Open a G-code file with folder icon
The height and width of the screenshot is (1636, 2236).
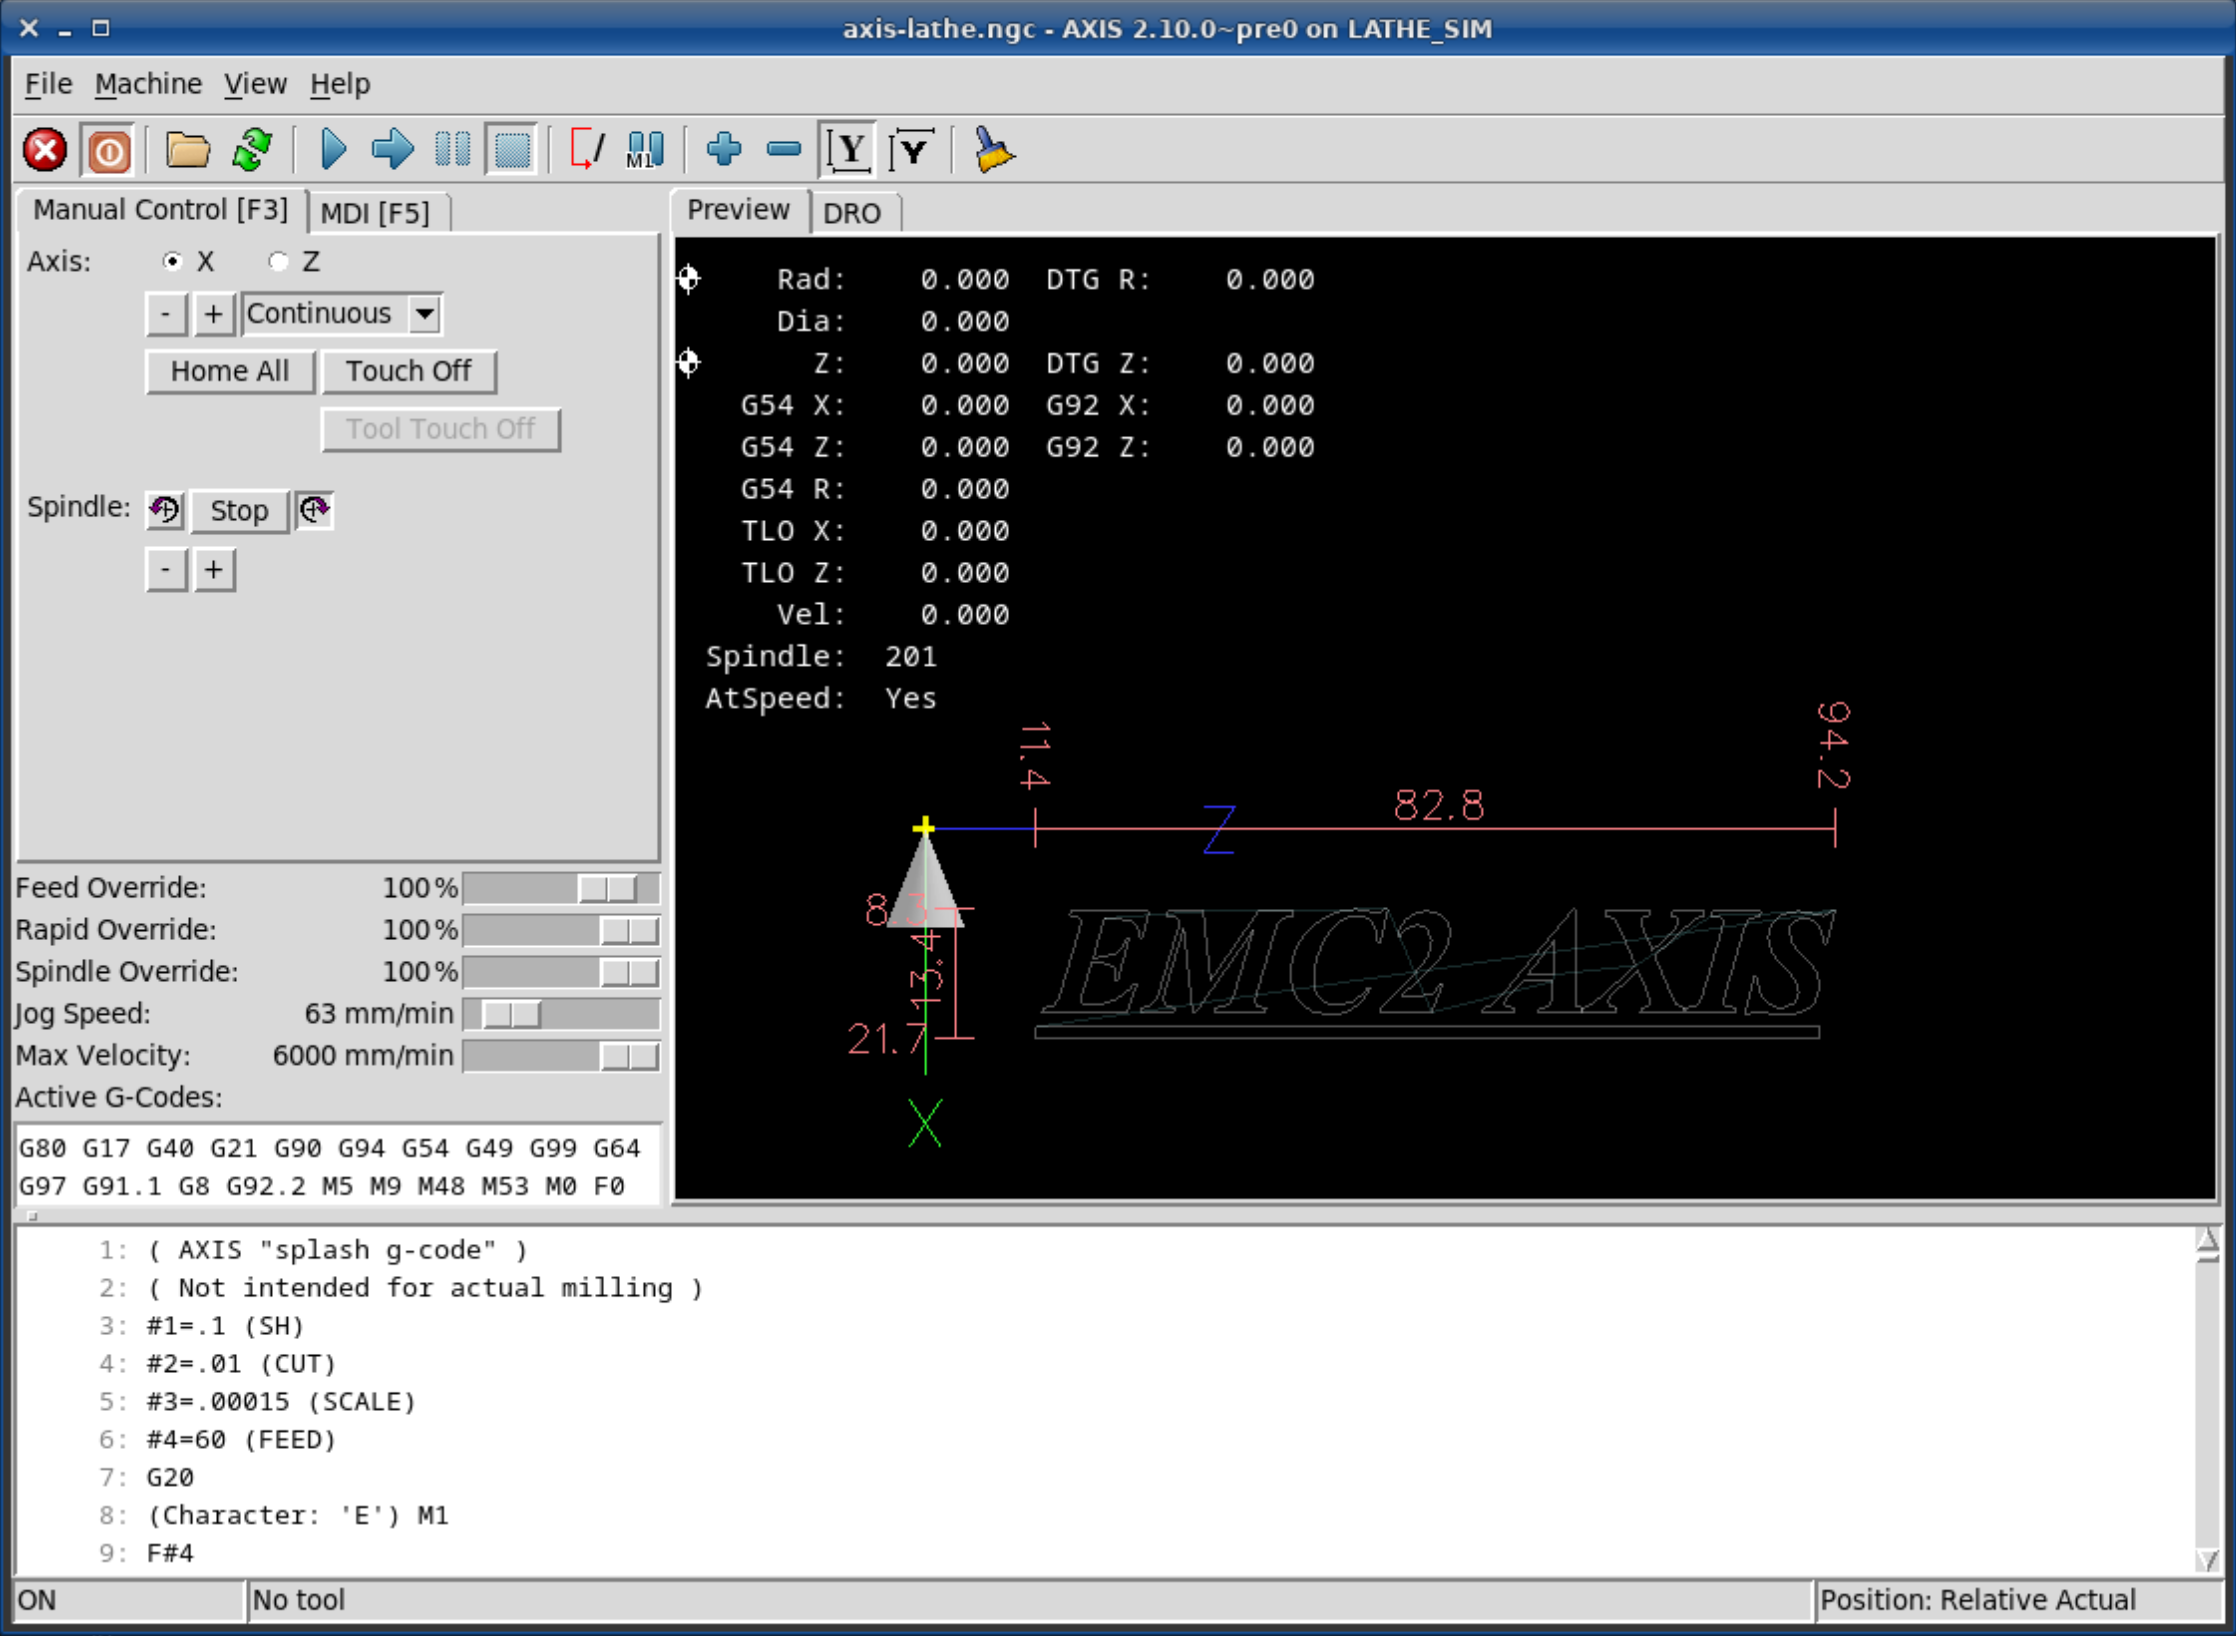tap(187, 150)
